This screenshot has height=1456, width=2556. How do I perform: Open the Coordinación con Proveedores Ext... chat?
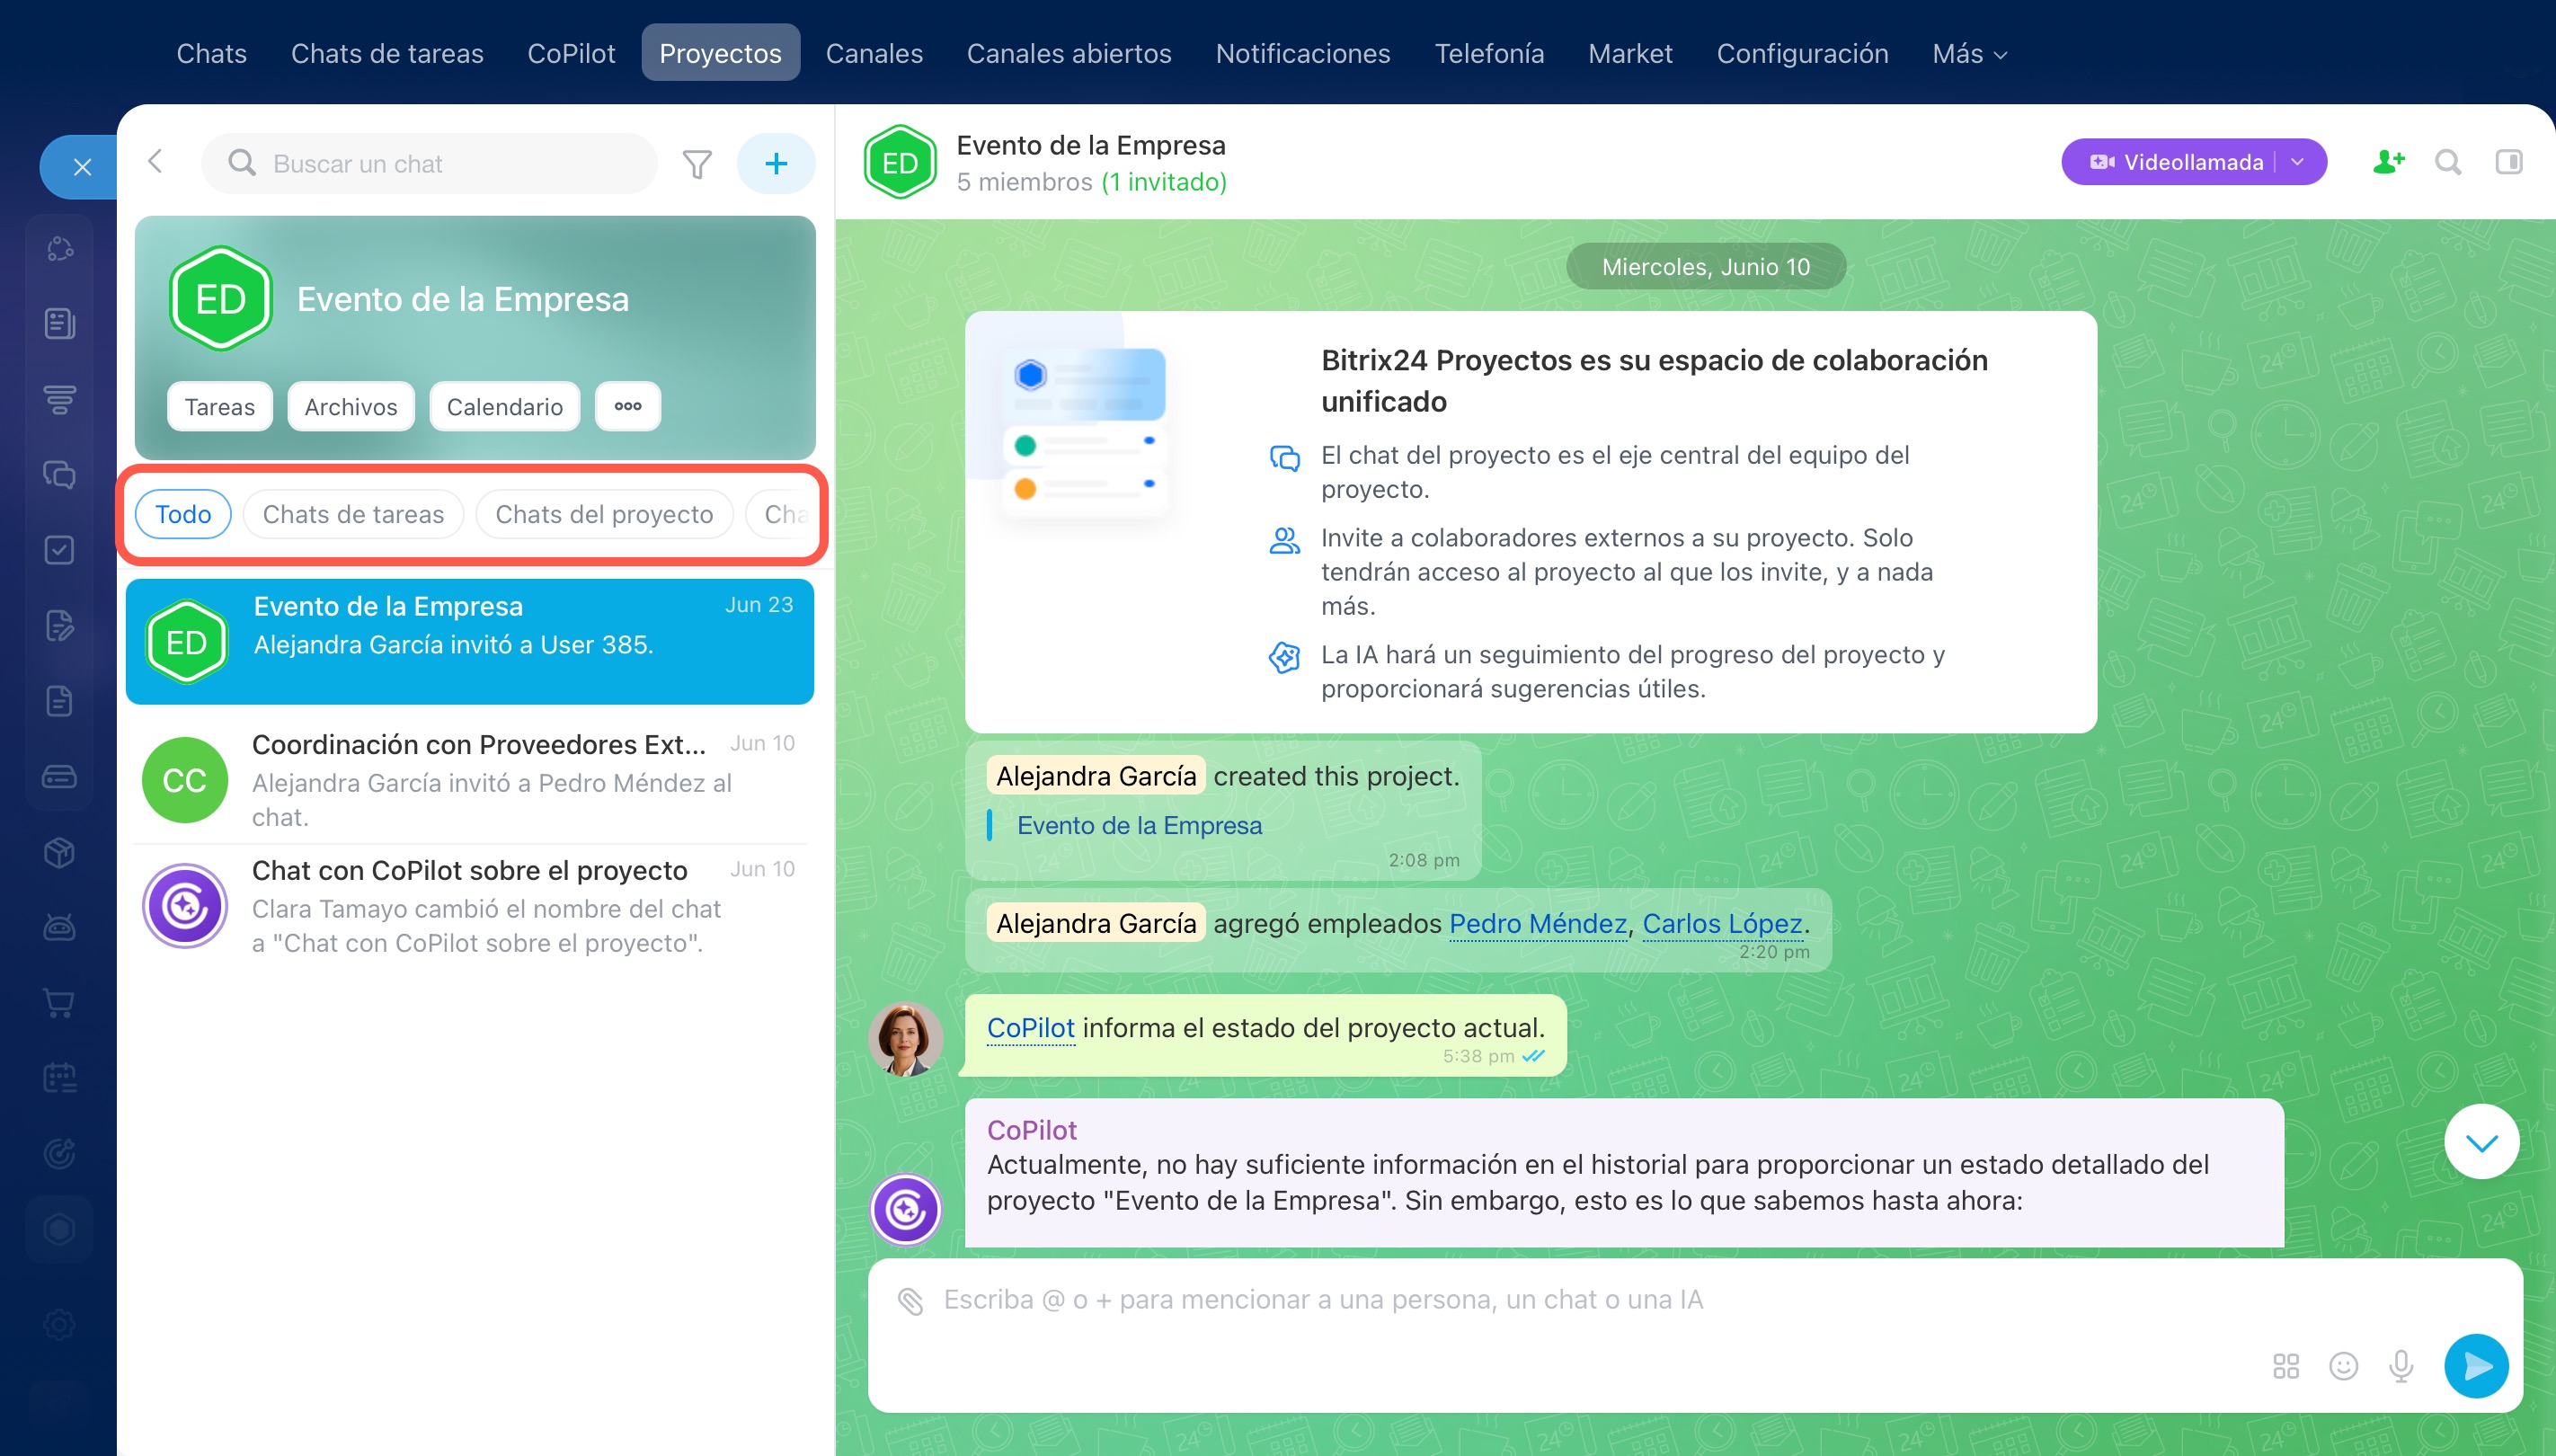click(470, 780)
